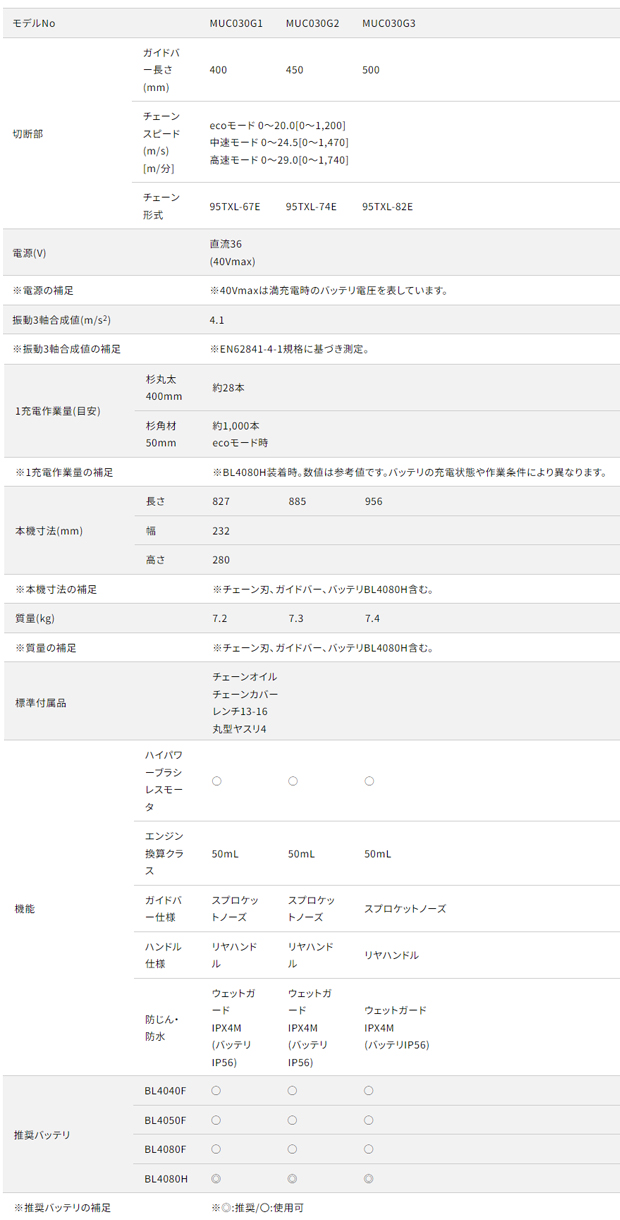This screenshot has height=1220, width=620.
Task: Click the 防じん・防水 sub-label
Action: [161, 1028]
